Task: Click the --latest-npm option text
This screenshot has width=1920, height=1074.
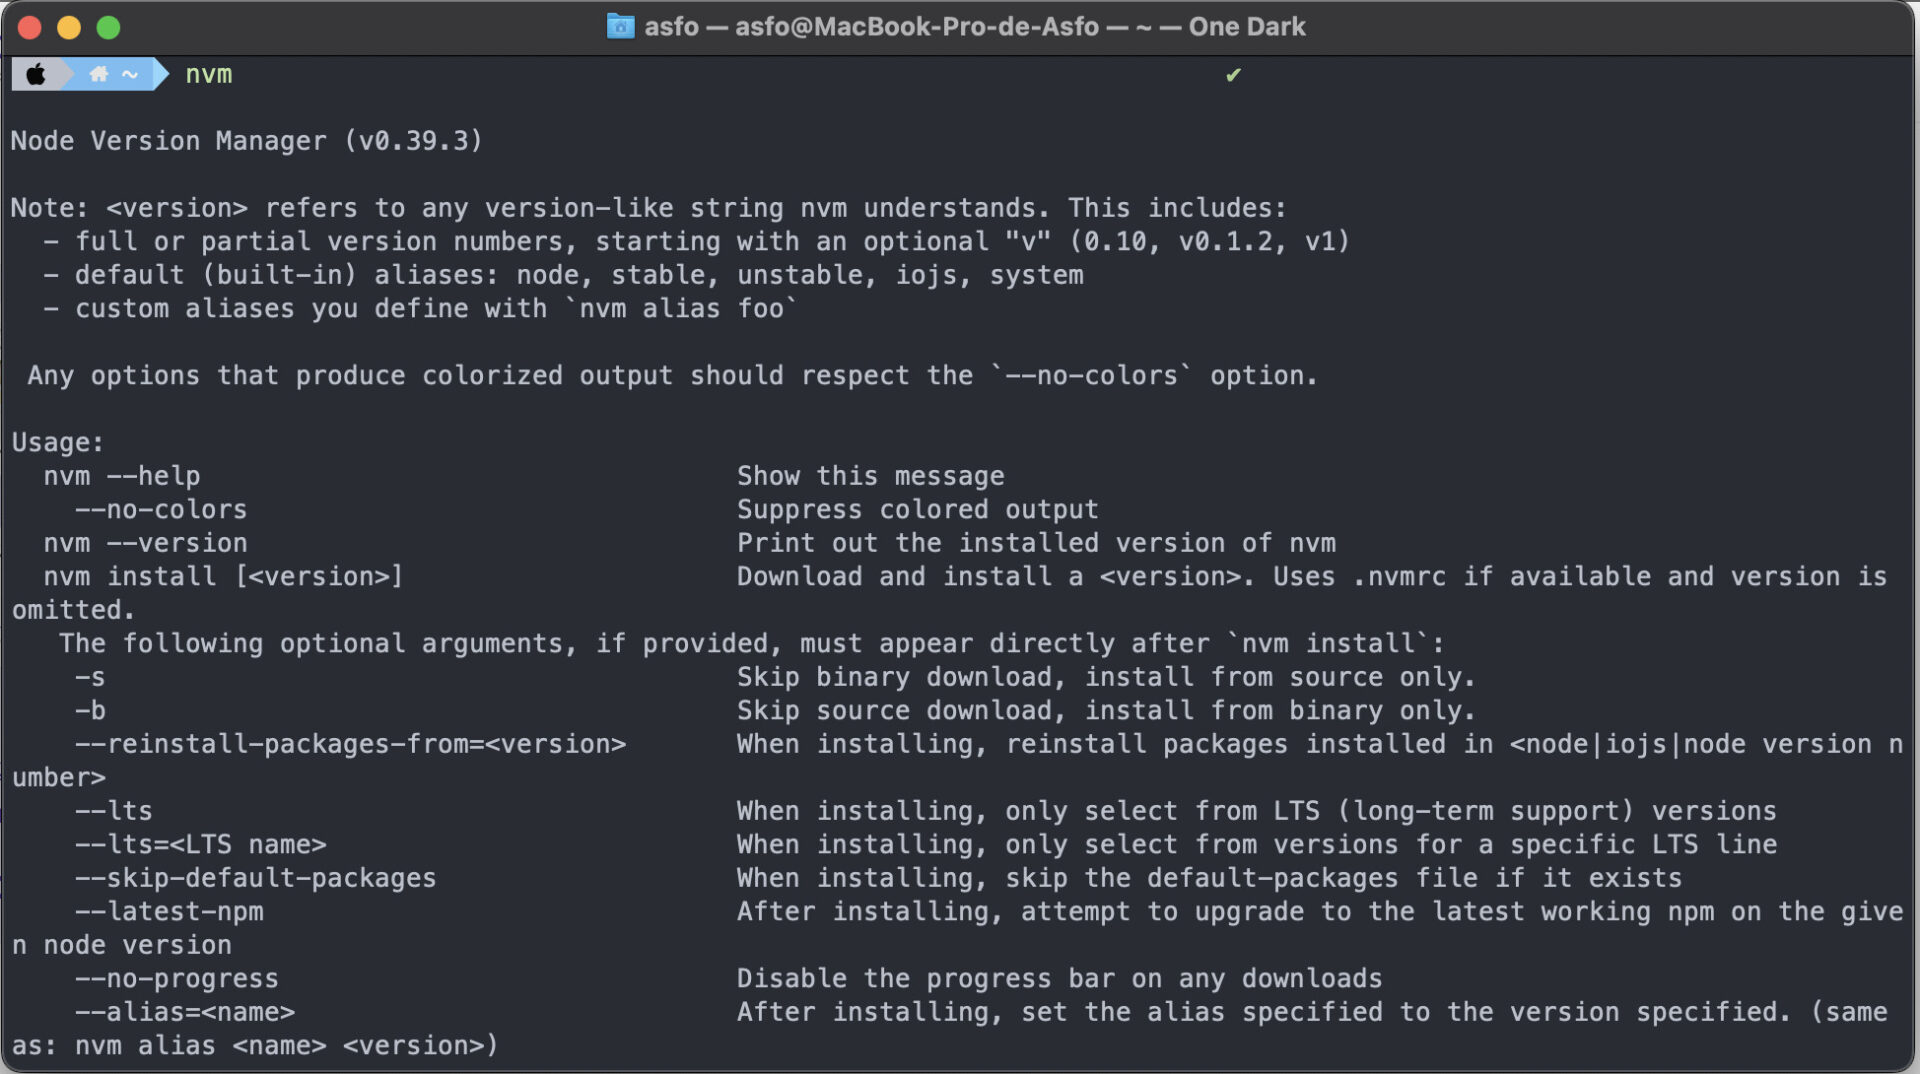Action: click(170, 911)
